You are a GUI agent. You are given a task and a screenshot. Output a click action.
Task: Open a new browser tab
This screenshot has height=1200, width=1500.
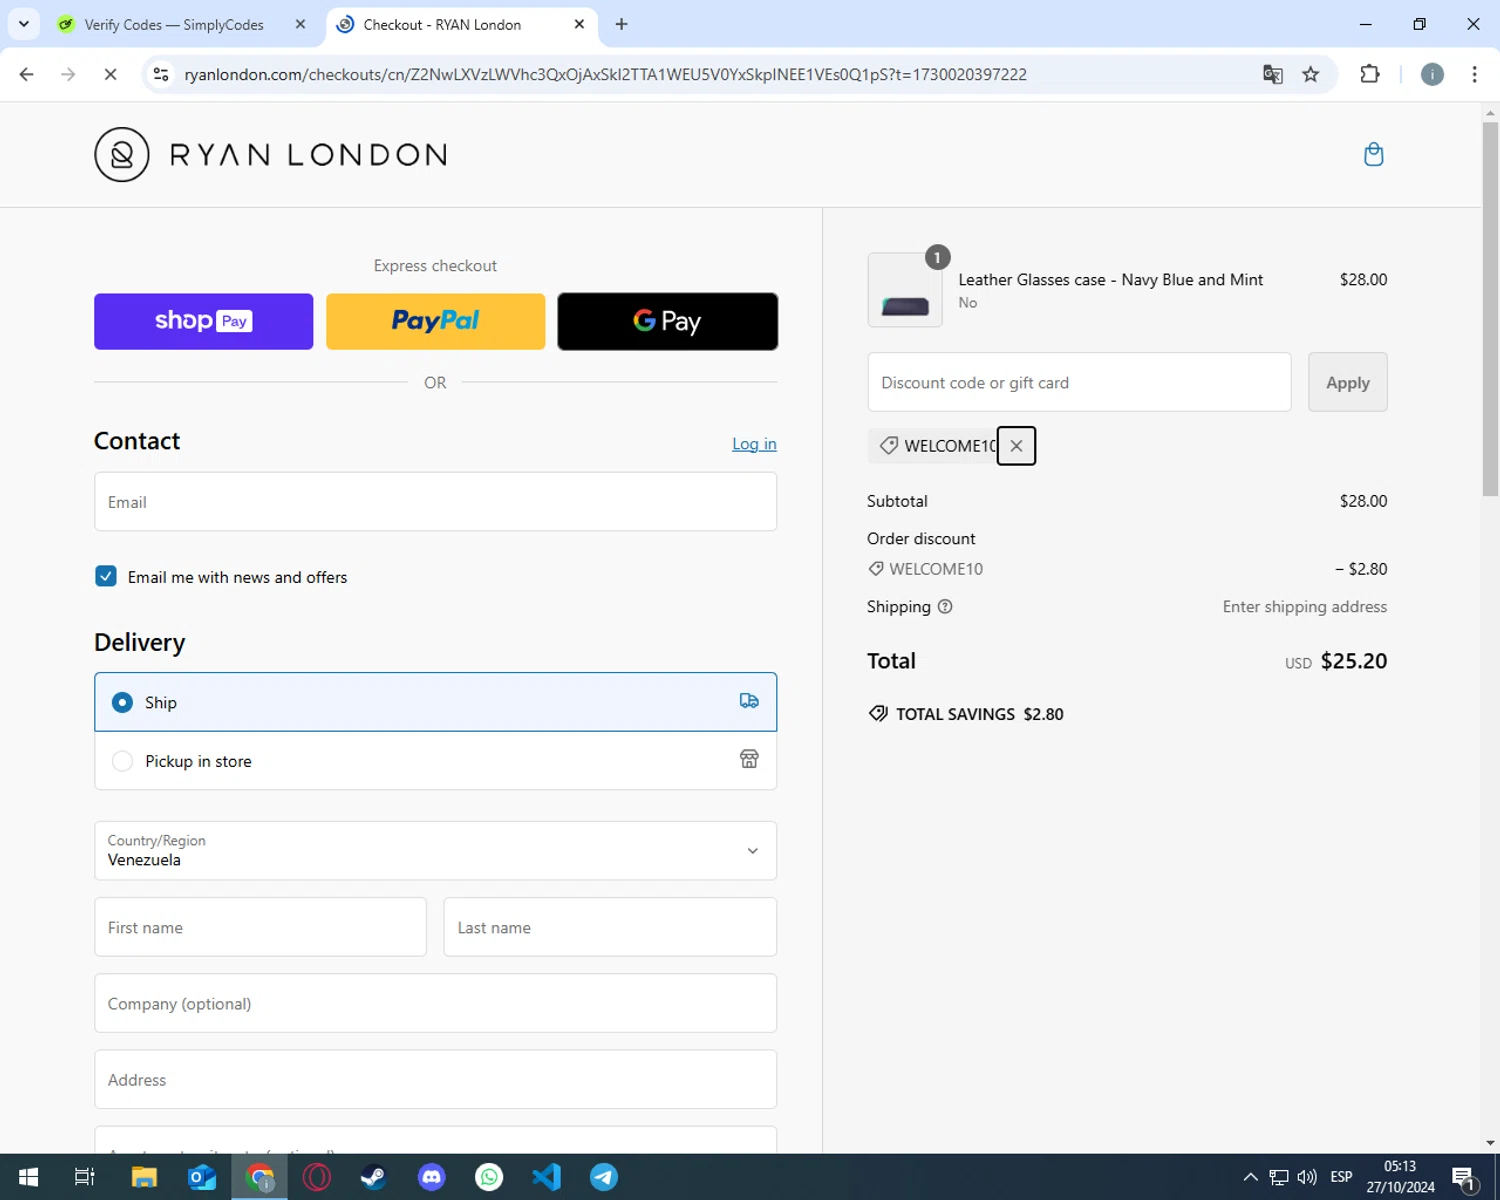[621, 24]
